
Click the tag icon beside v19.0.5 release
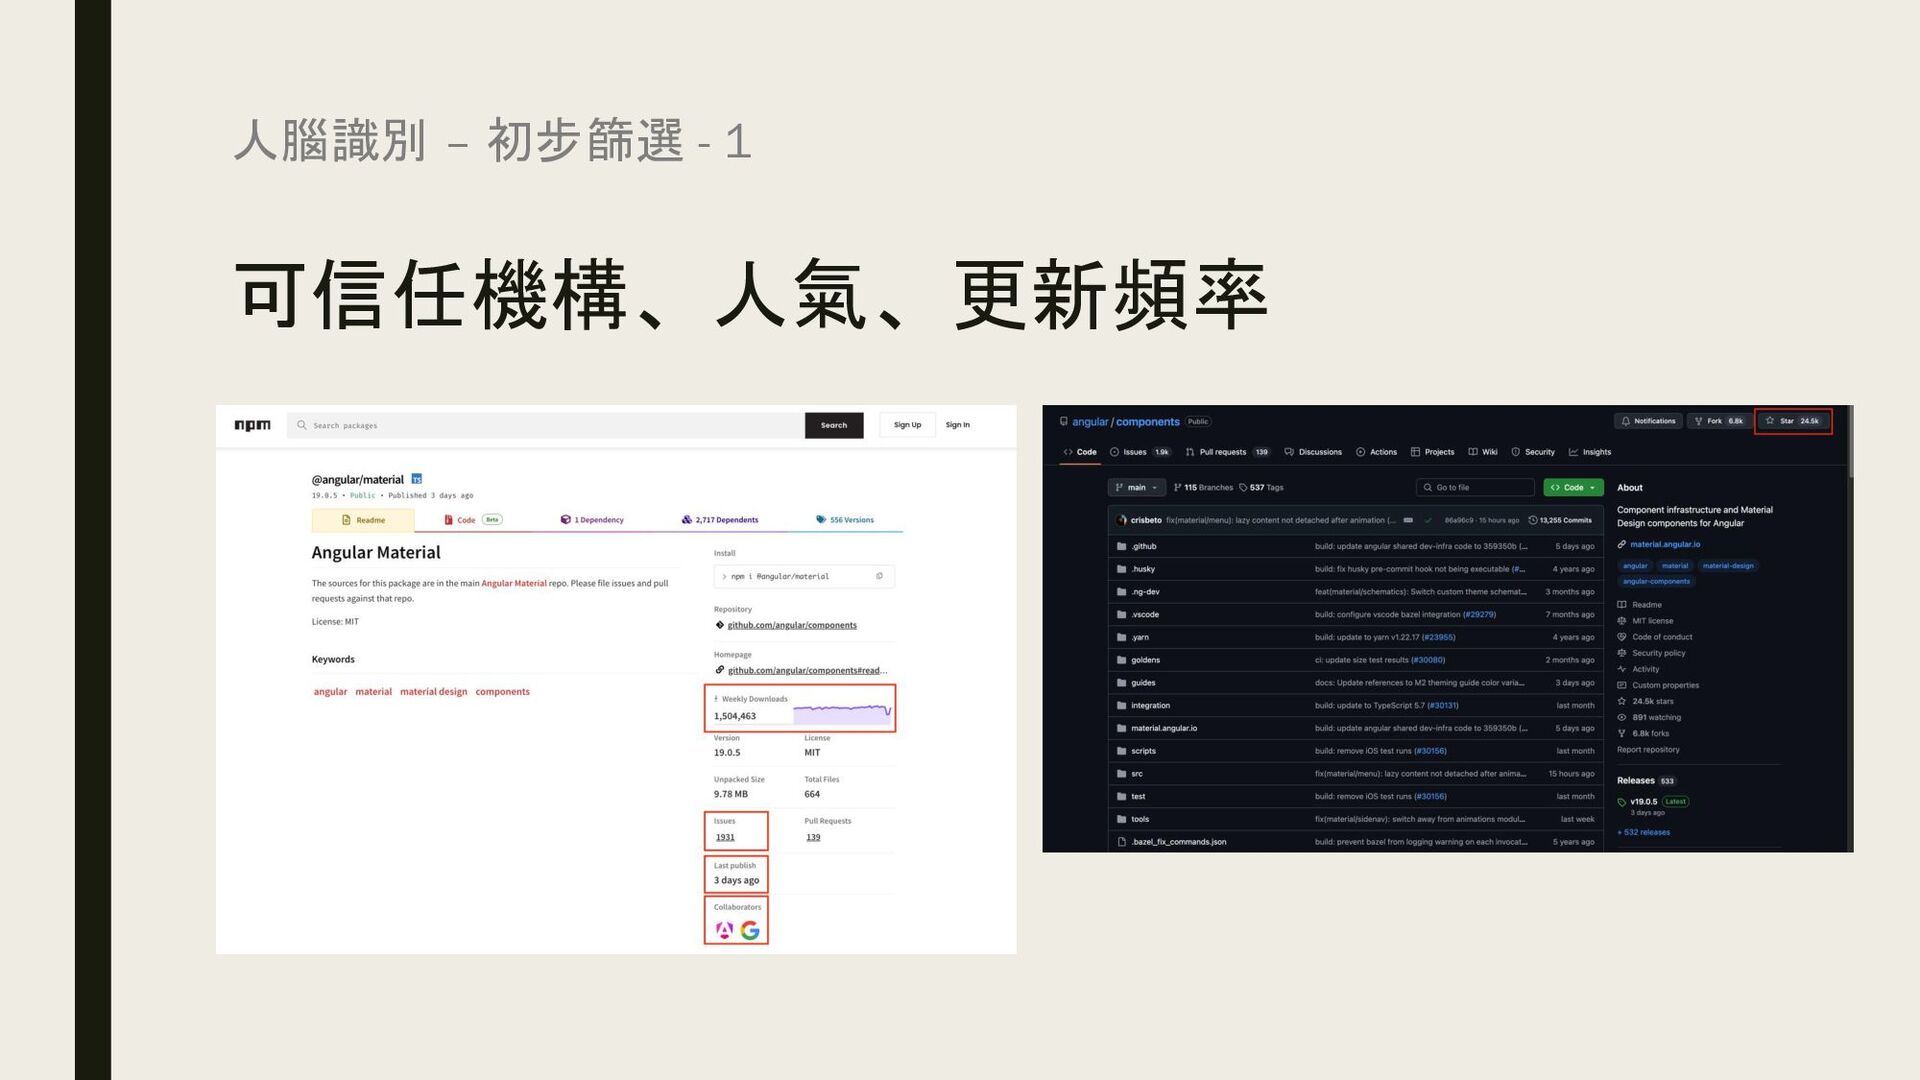point(1622,802)
